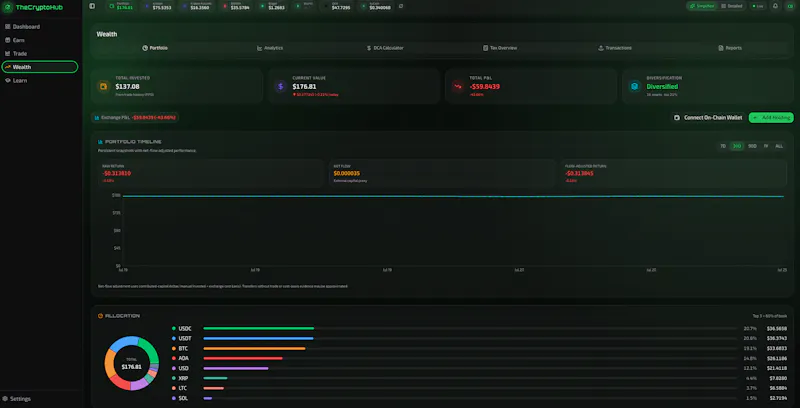
Task: Click the USD purple allocation bar
Action: (236, 368)
